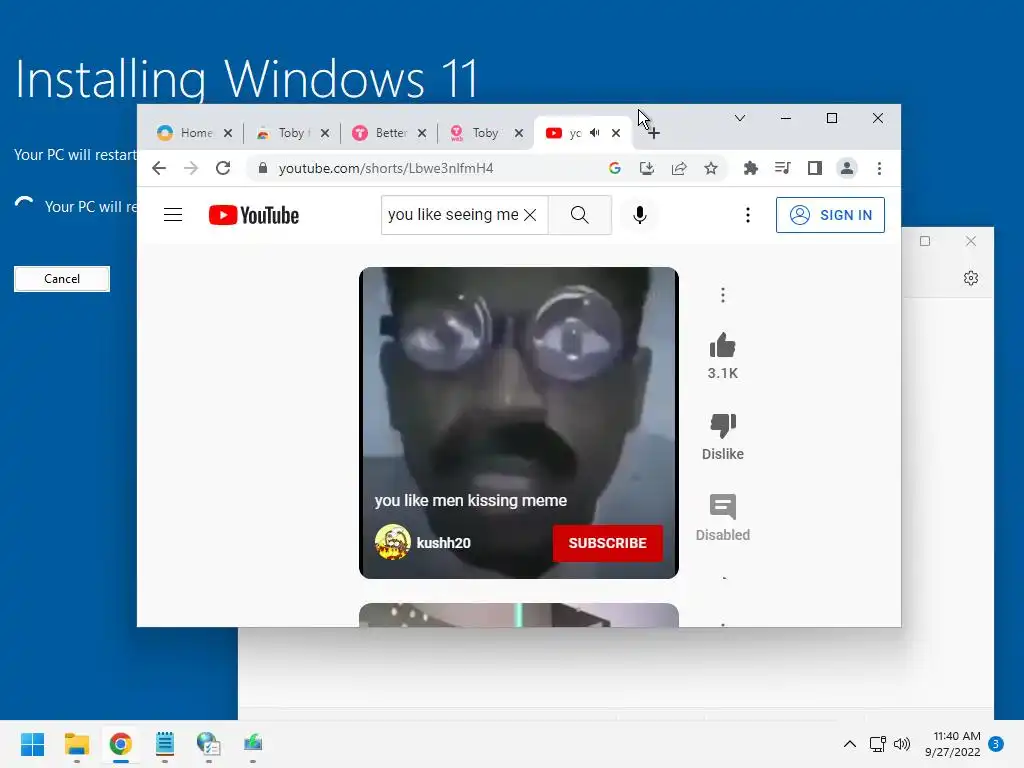Open a new Chrome tab
The width and height of the screenshot is (1024, 768).
pos(654,133)
